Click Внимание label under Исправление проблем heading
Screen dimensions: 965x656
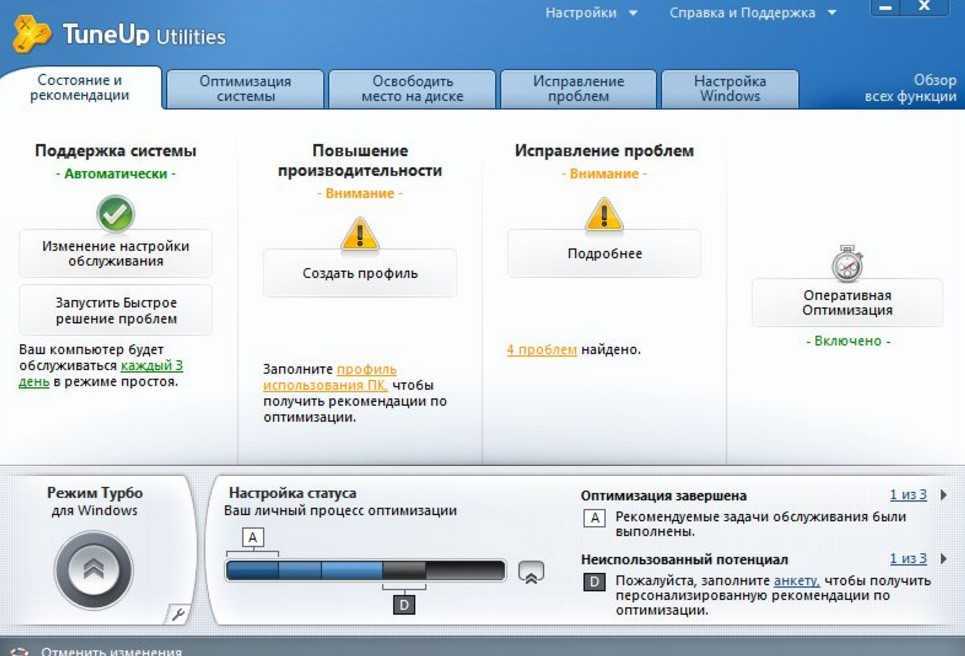pyautogui.click(x=604, y=174)
